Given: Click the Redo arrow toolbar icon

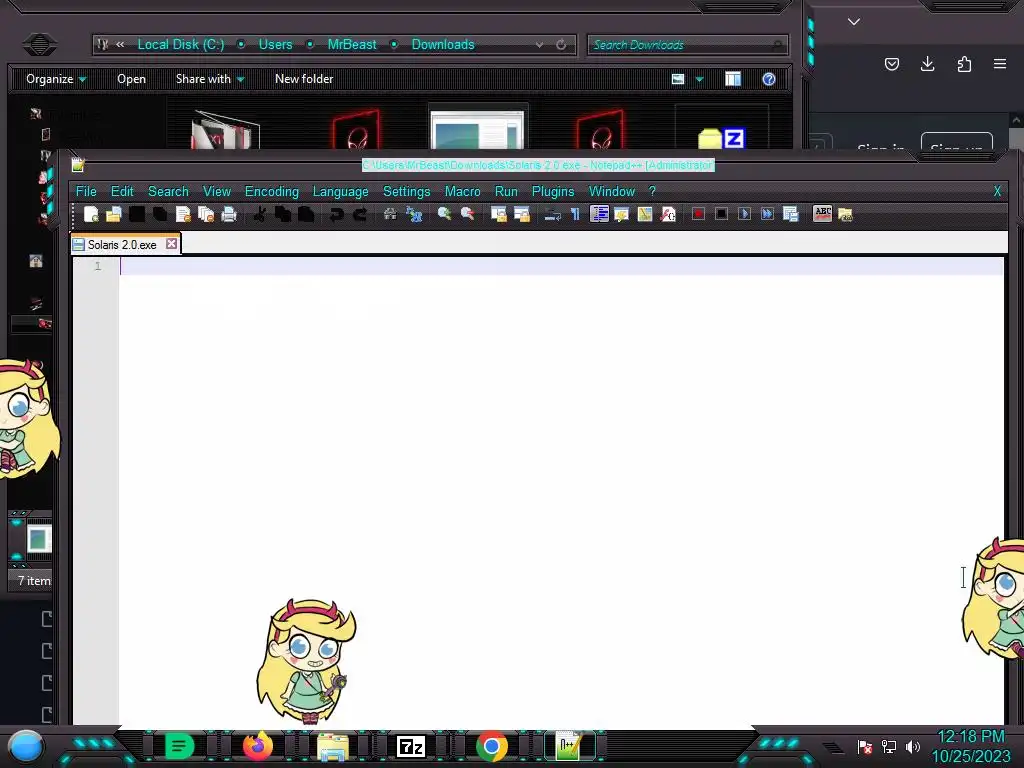Looking at the screenshot, I should 360,214.
